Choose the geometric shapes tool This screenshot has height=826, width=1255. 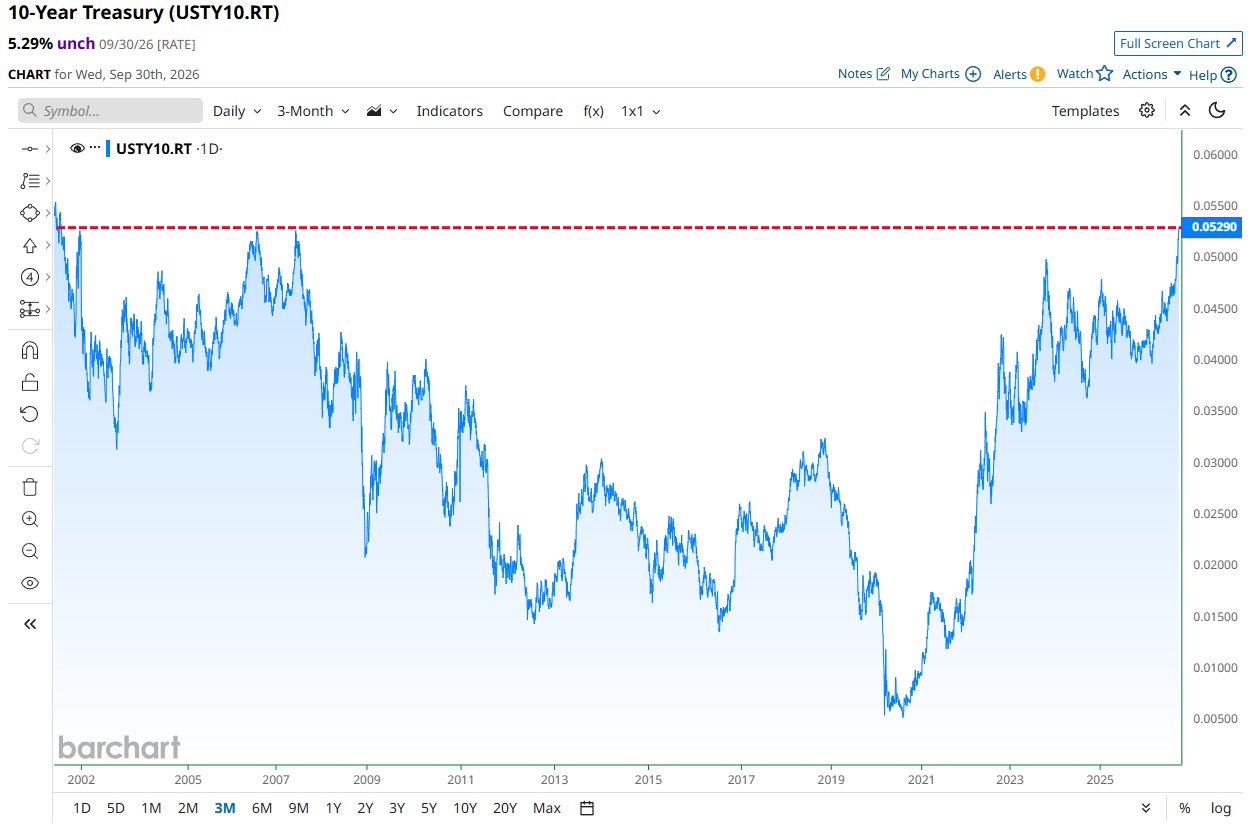(30, 213)
